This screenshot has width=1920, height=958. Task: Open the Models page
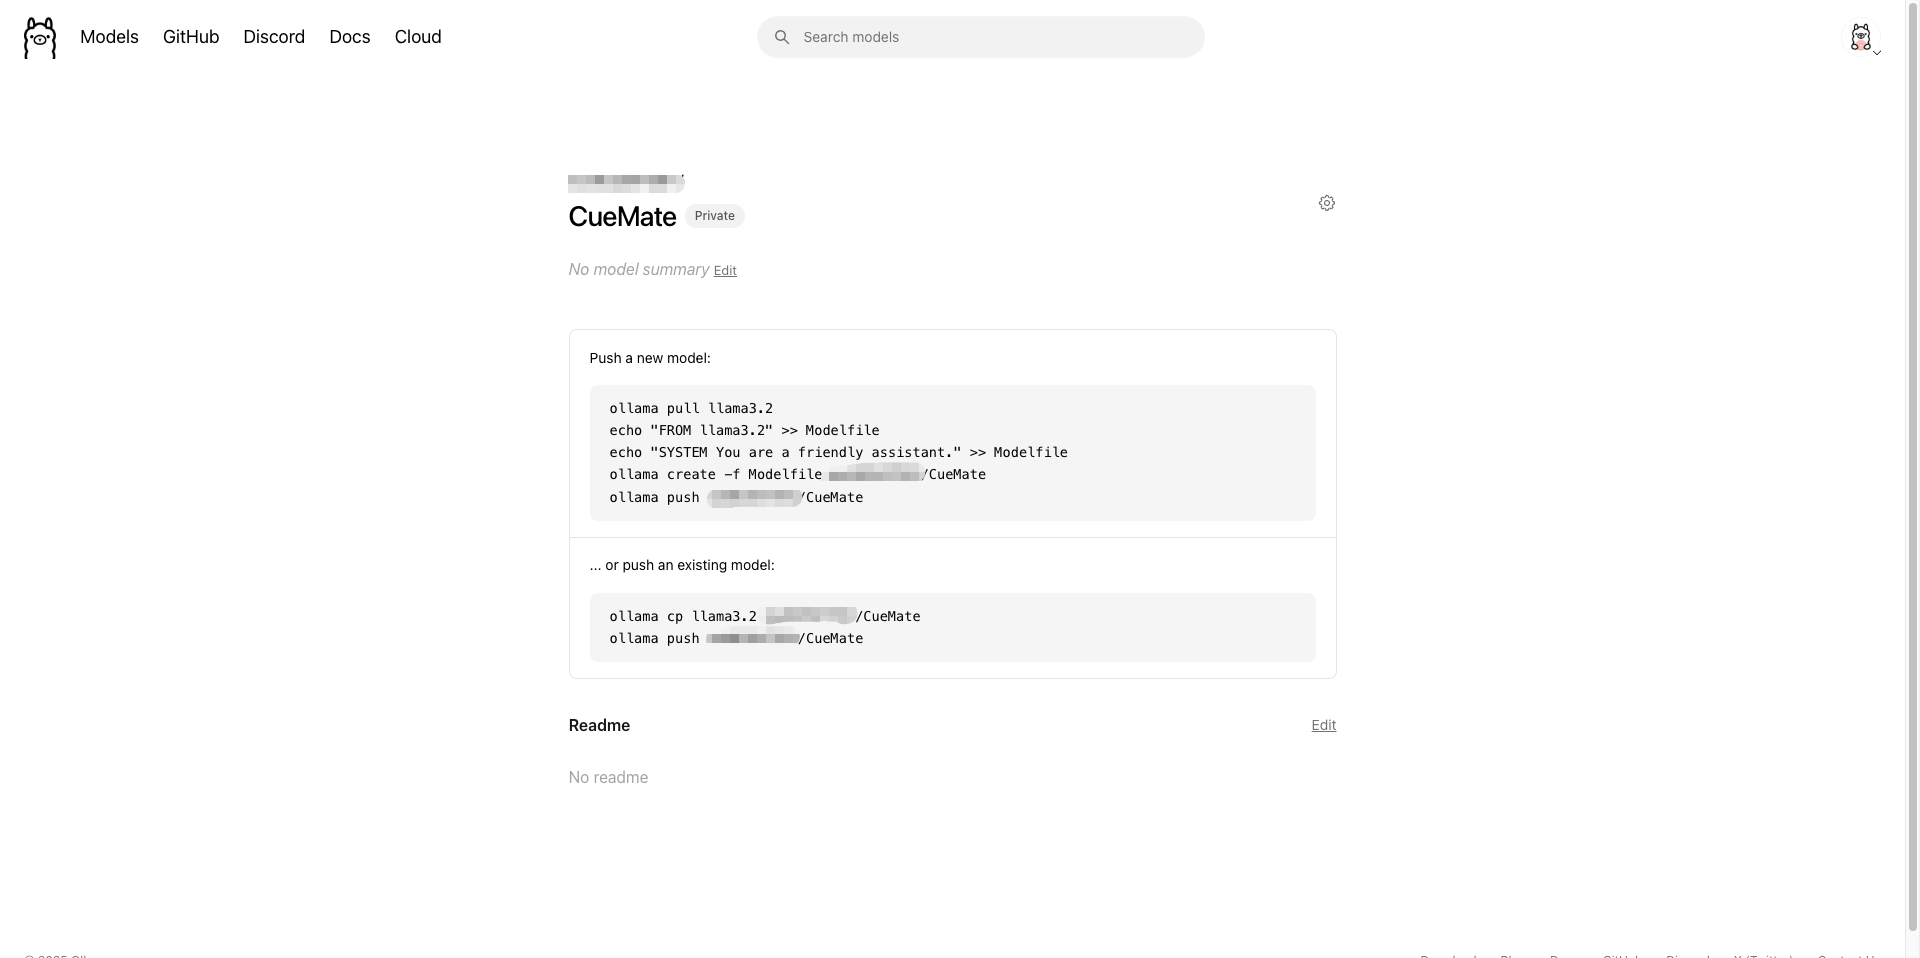tap(109, 37)
